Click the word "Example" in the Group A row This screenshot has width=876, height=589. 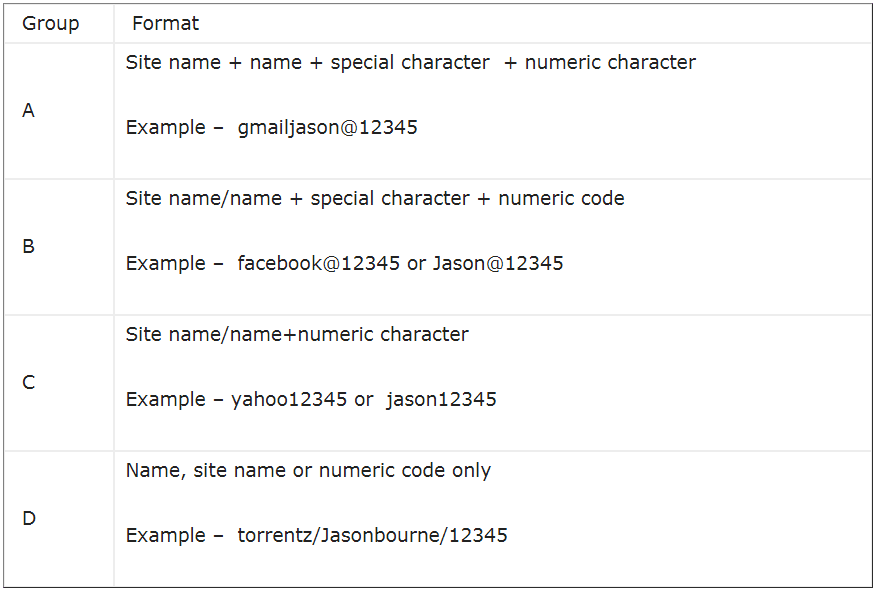coord(165,128)
